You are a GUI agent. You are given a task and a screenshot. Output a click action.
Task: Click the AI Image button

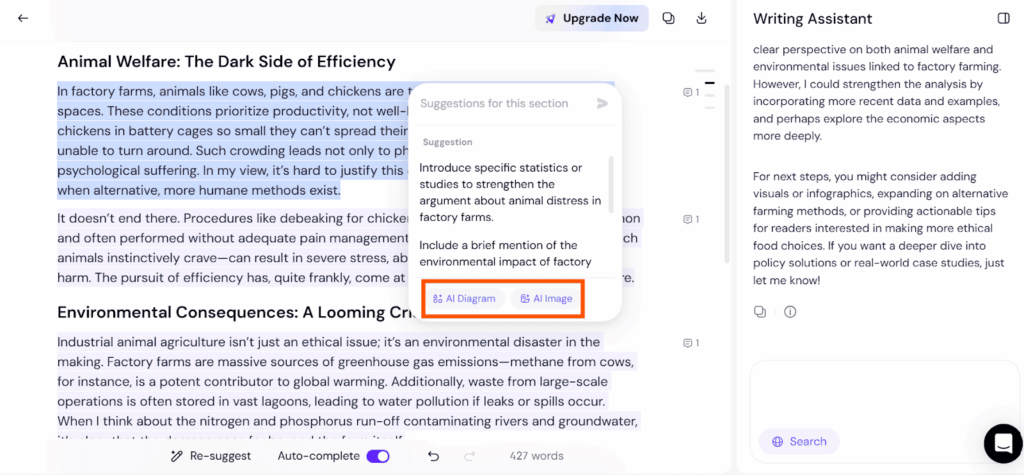(x=546, y=299)
